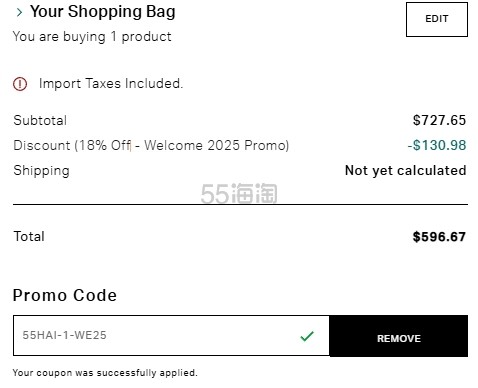The height and width of the screenshot is (388, 478).
Task: Click the EDIT button
Action: coord(437,19)
